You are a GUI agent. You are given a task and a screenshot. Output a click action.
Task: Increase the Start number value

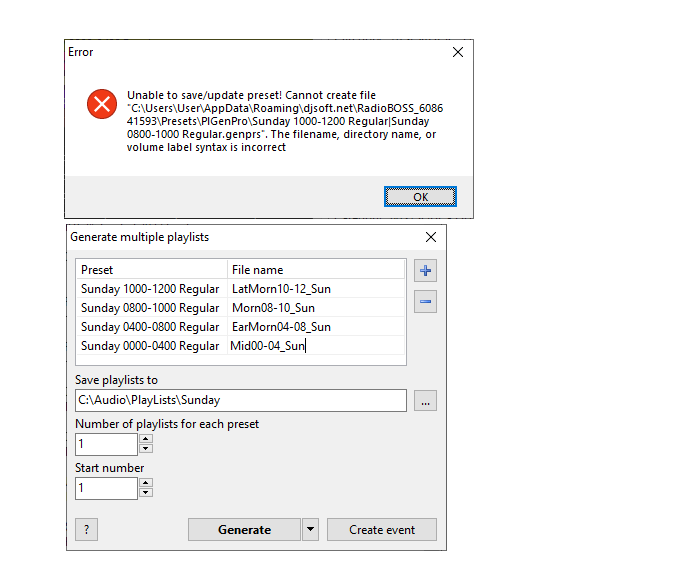(146, 483)
